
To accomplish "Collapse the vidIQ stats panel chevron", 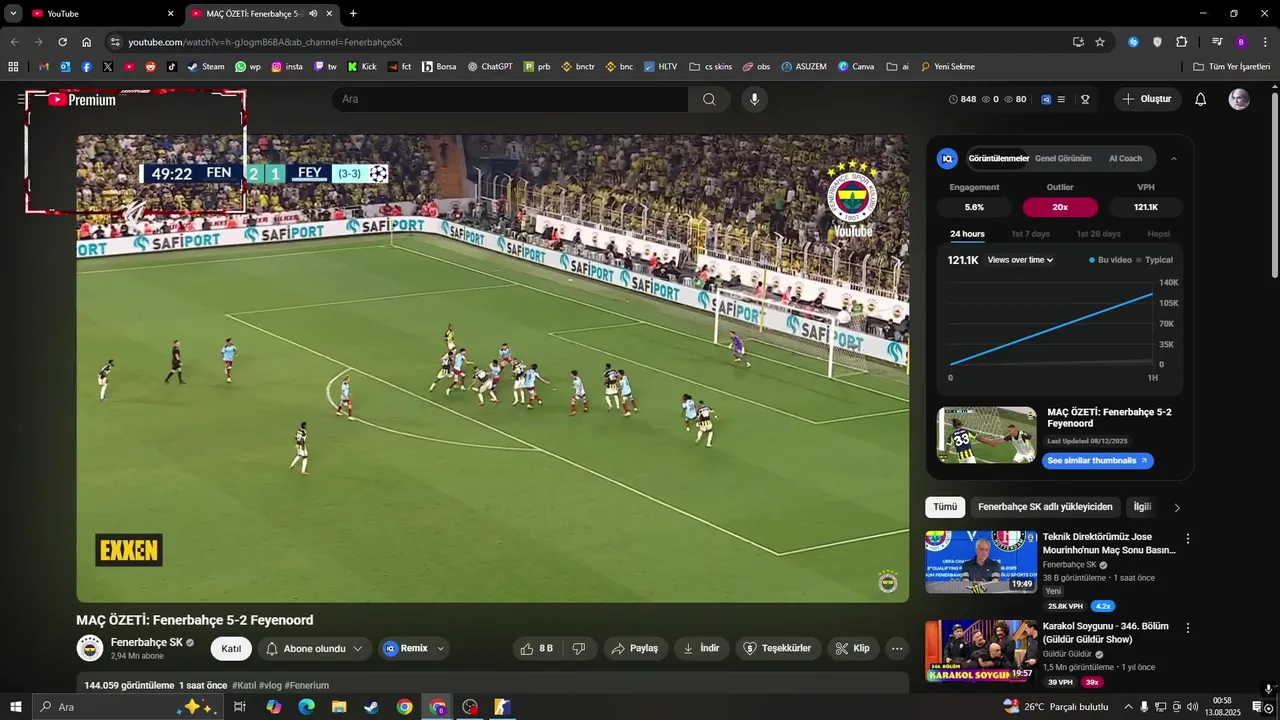I will 1174,158.
